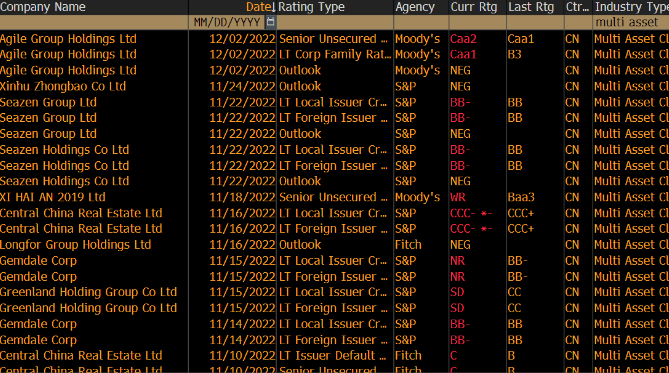Select Seazen Group Ltd LT Foreign Issuer row

click(334, 118)
